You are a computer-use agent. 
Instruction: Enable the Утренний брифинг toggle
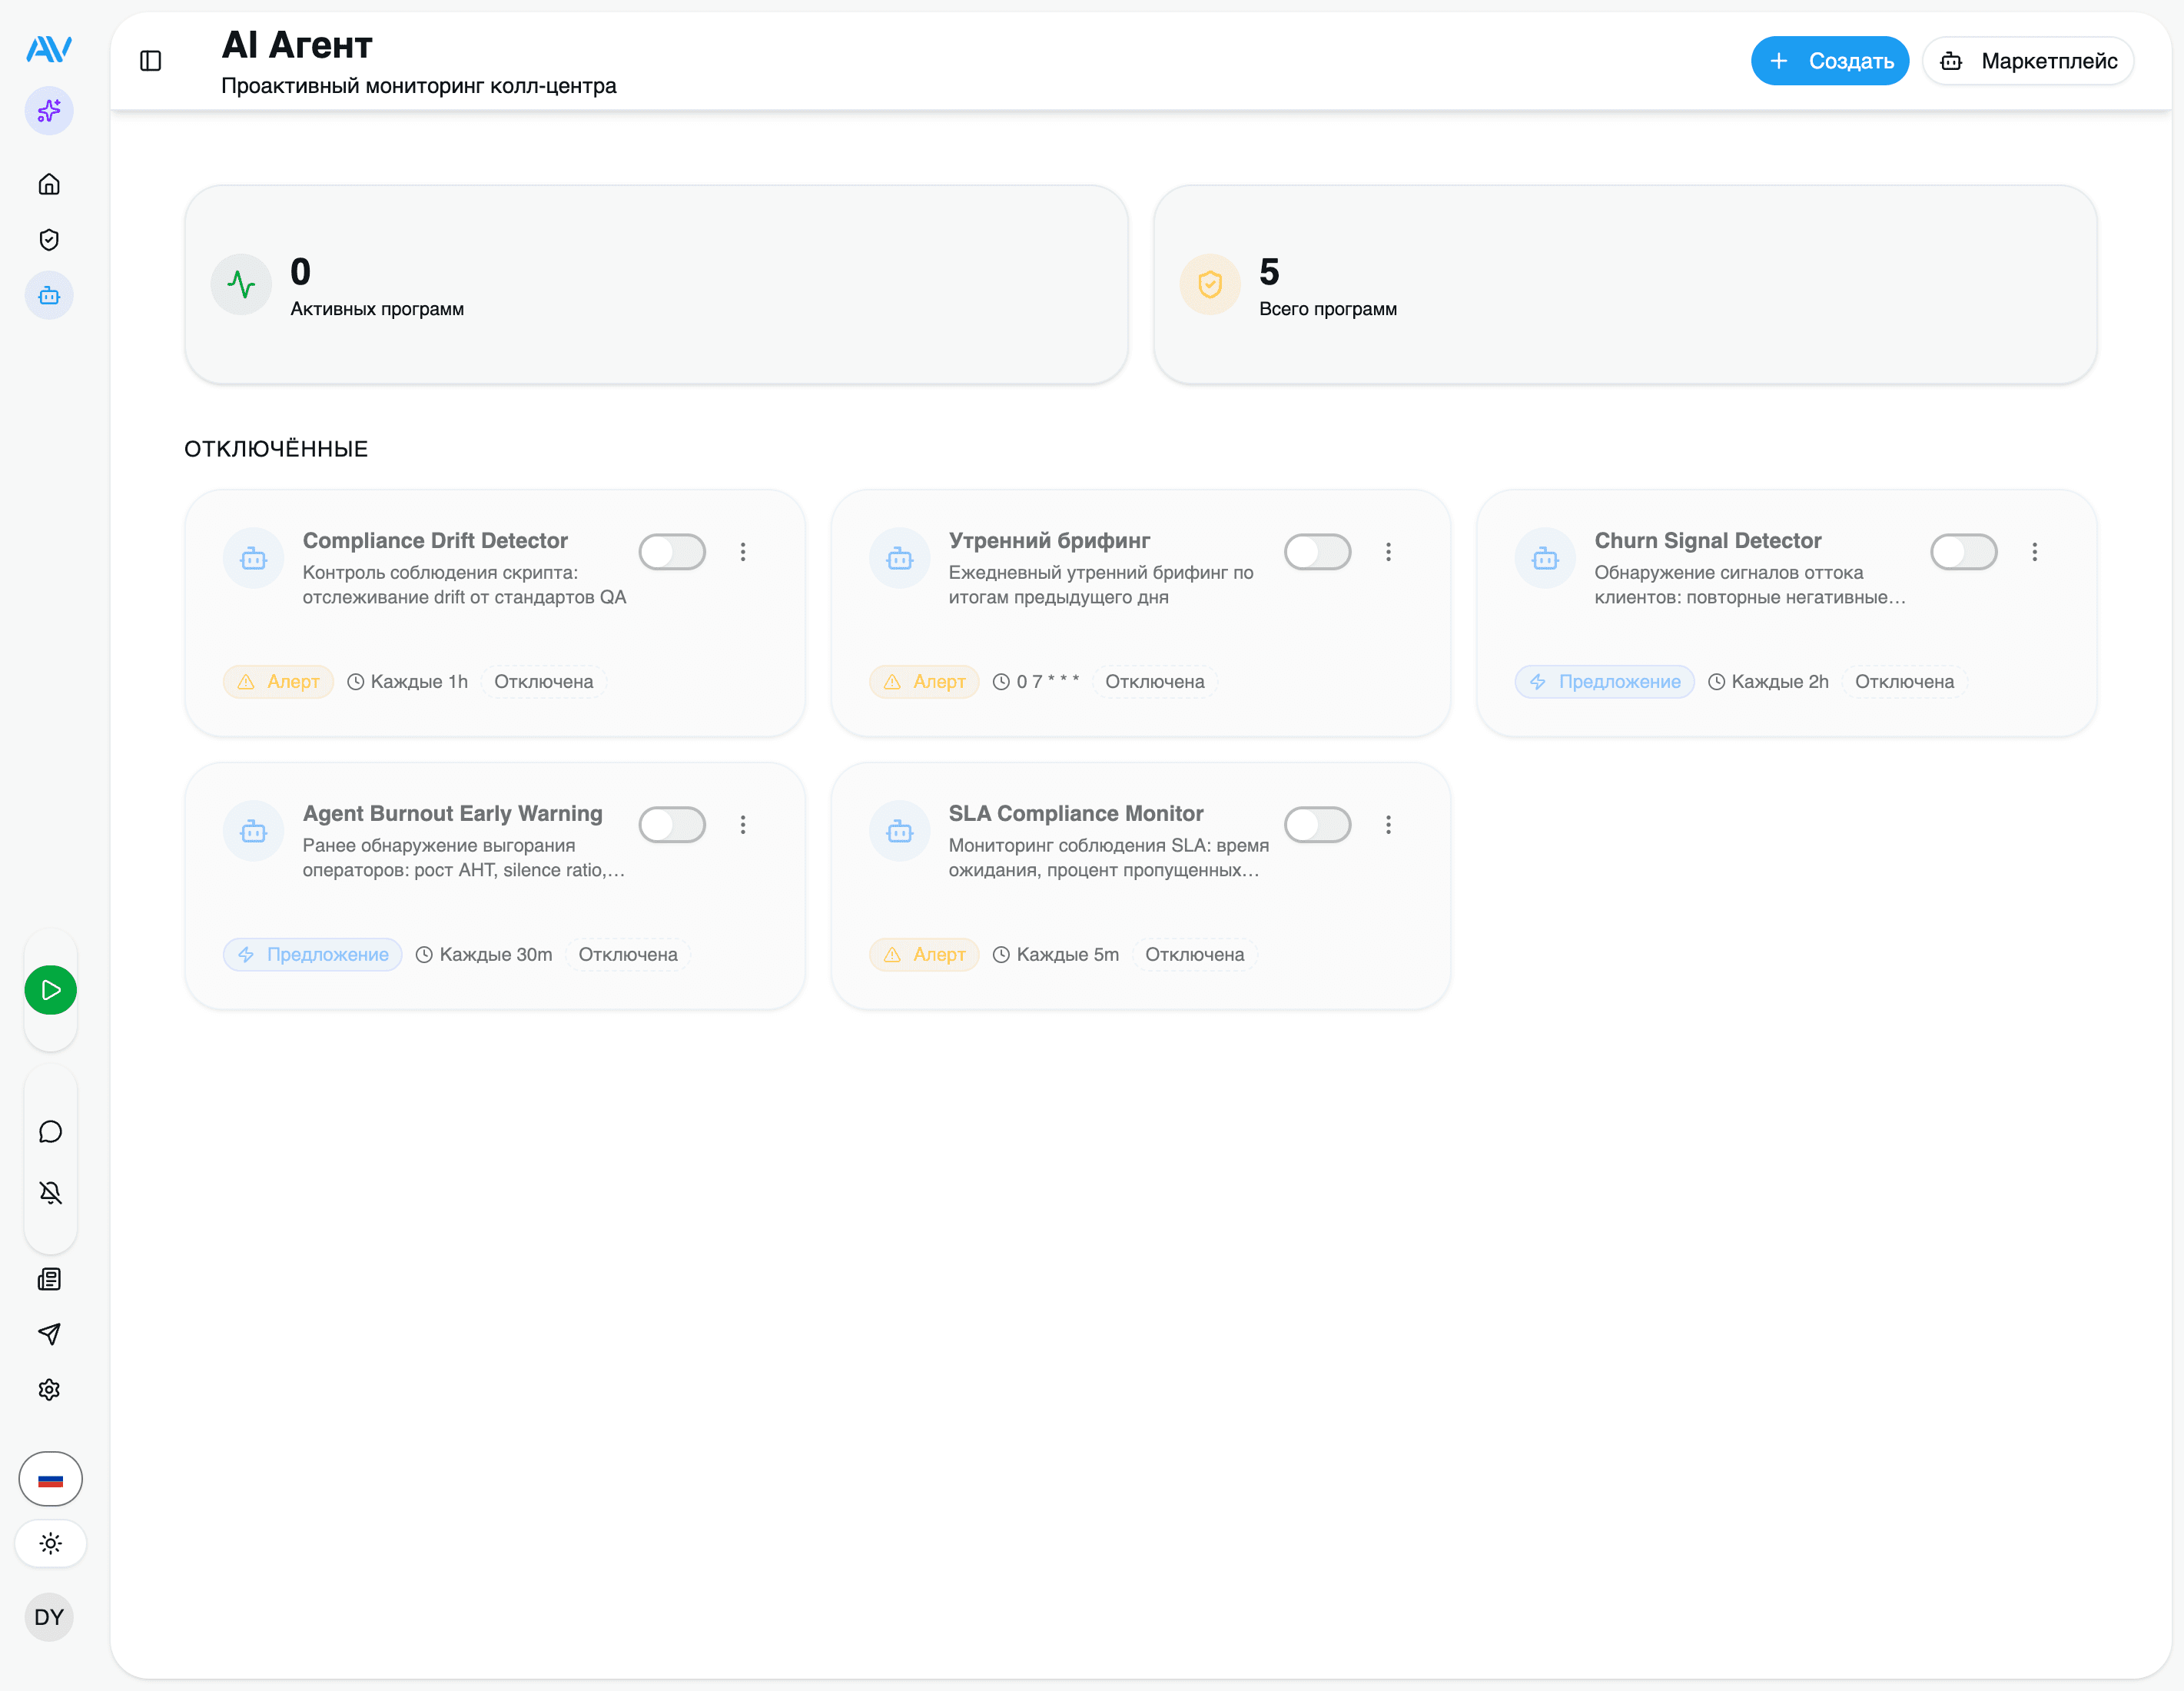pos(1318,552)
